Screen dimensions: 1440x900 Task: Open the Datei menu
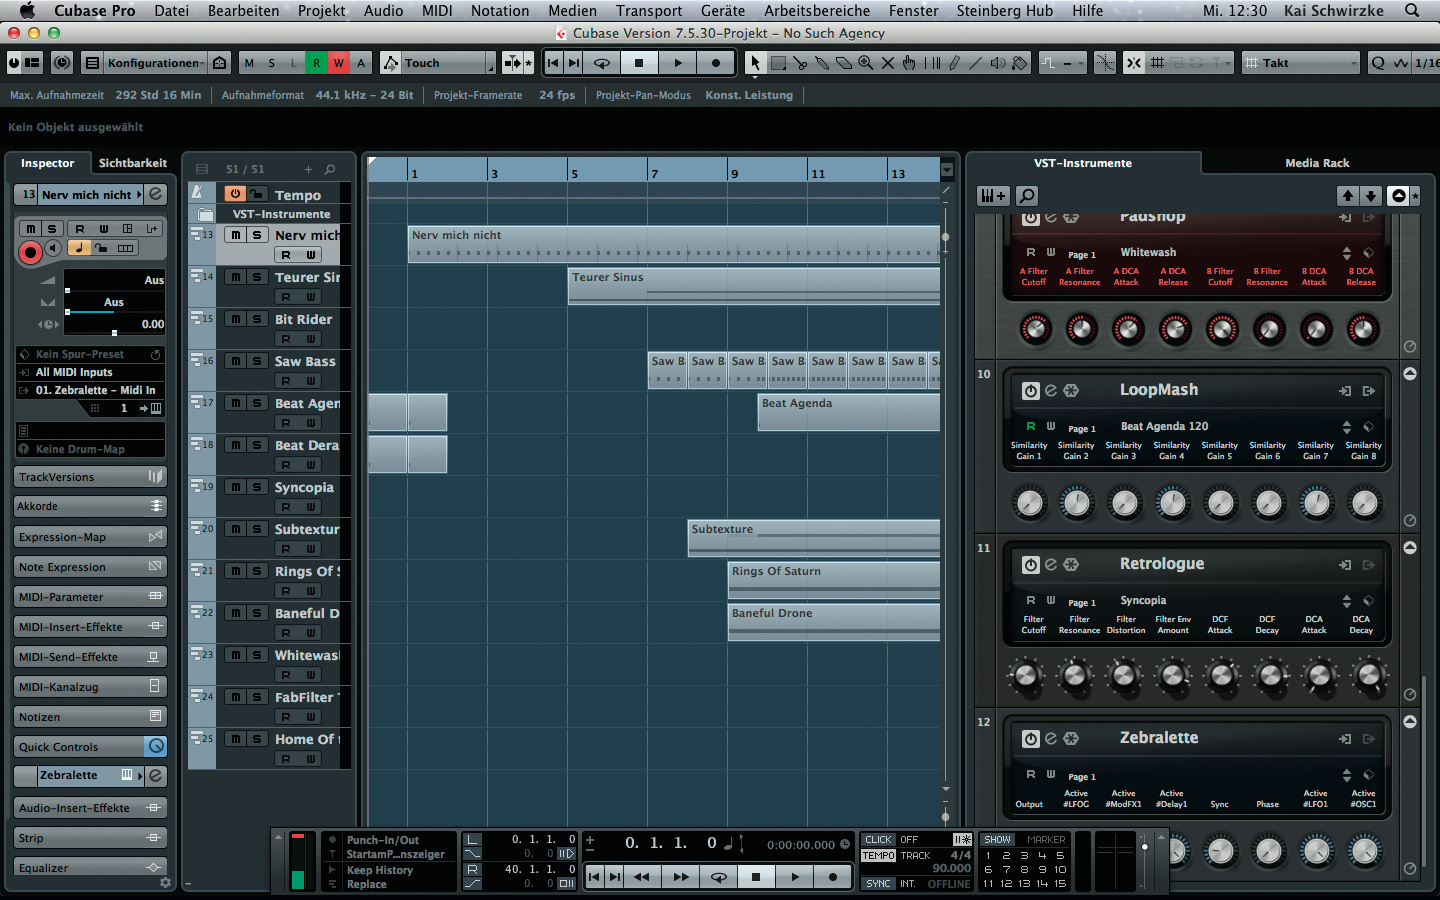[x=171, y=11]
